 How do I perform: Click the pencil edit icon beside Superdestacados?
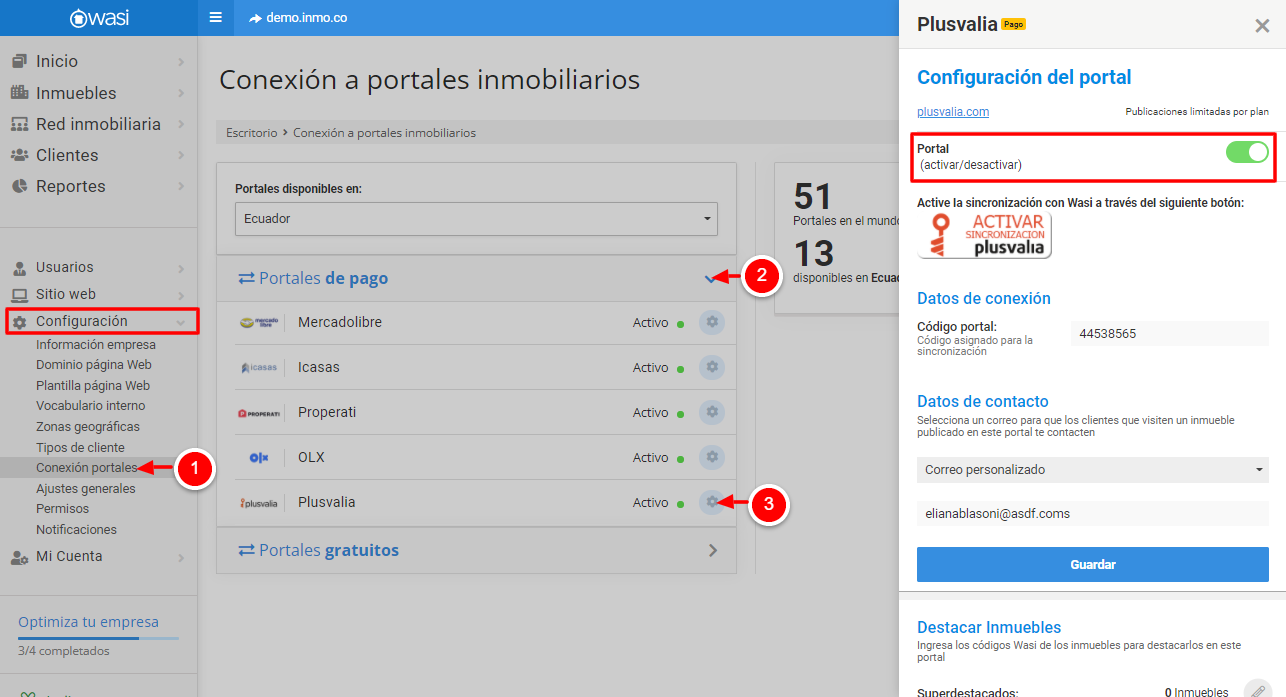pos(1257,691)
